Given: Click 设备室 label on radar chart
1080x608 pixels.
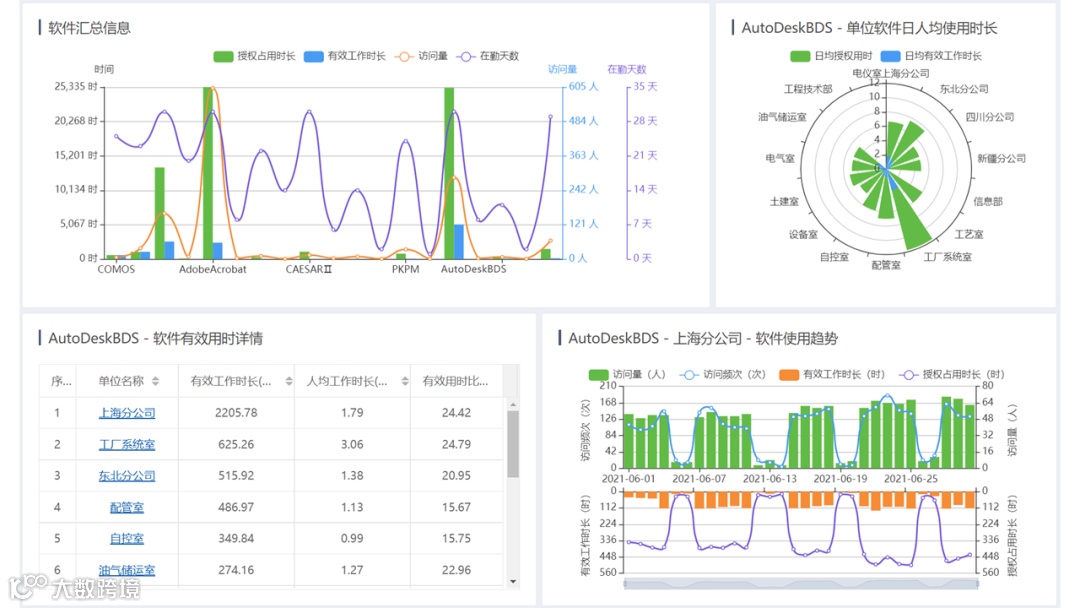Looking at the screenshot, I should 803,235.
